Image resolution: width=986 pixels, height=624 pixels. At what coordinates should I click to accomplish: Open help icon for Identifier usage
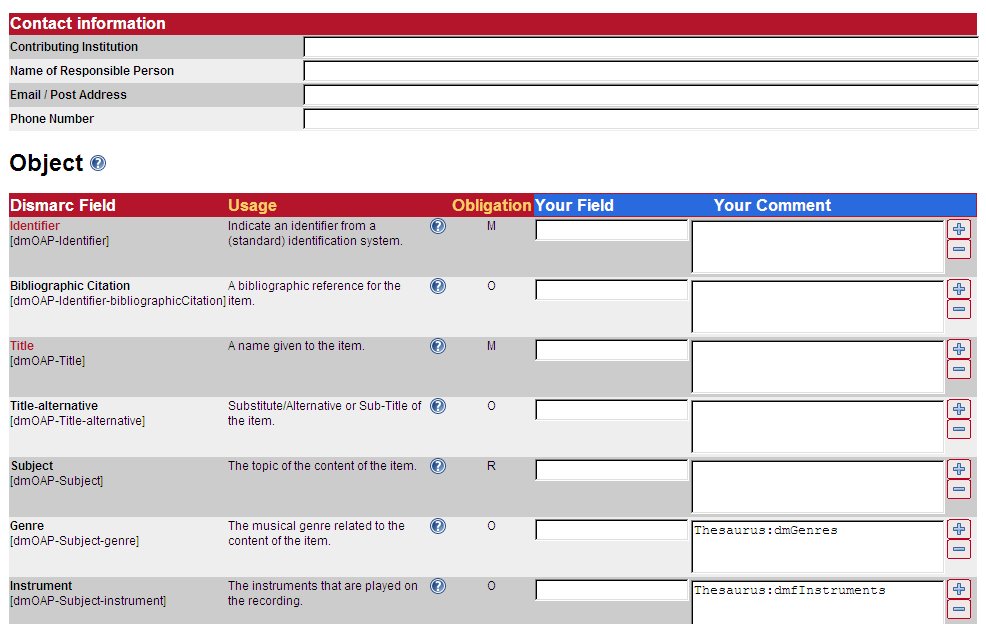438,226
